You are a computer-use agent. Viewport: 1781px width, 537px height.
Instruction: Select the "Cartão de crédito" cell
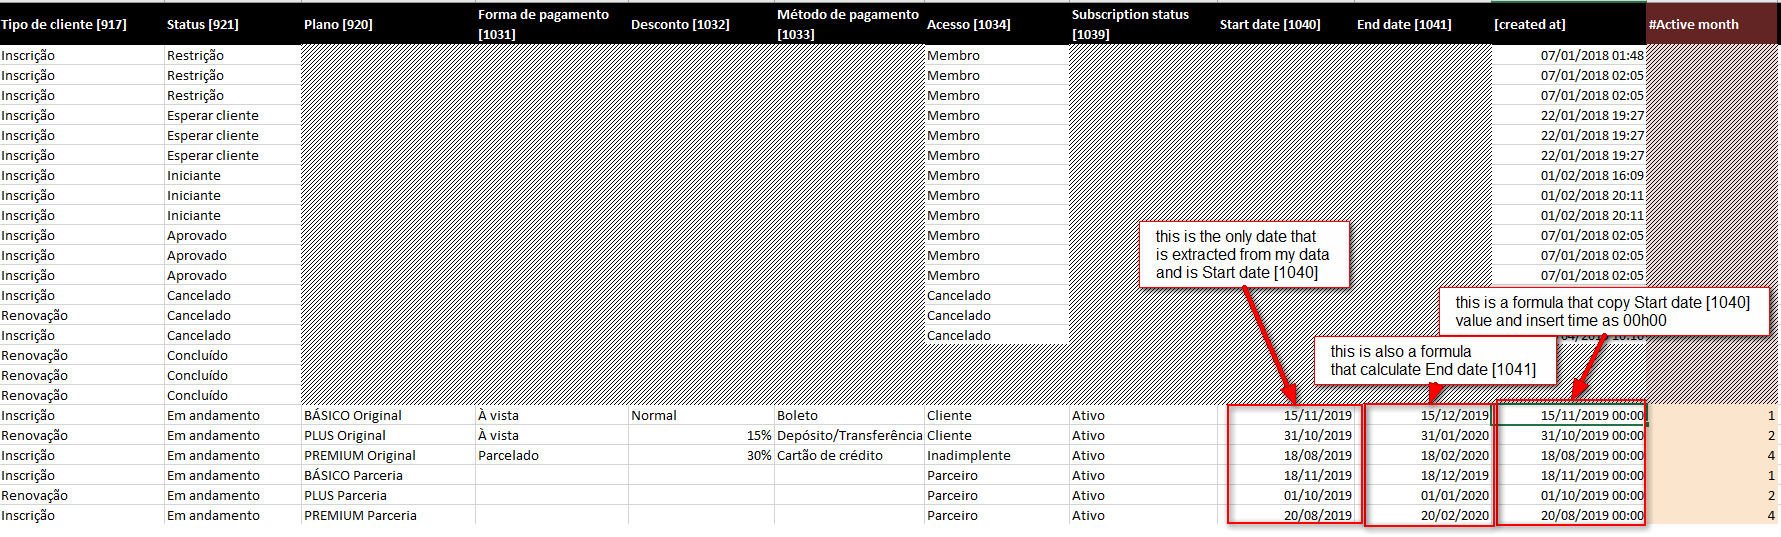tap(830, 455)
